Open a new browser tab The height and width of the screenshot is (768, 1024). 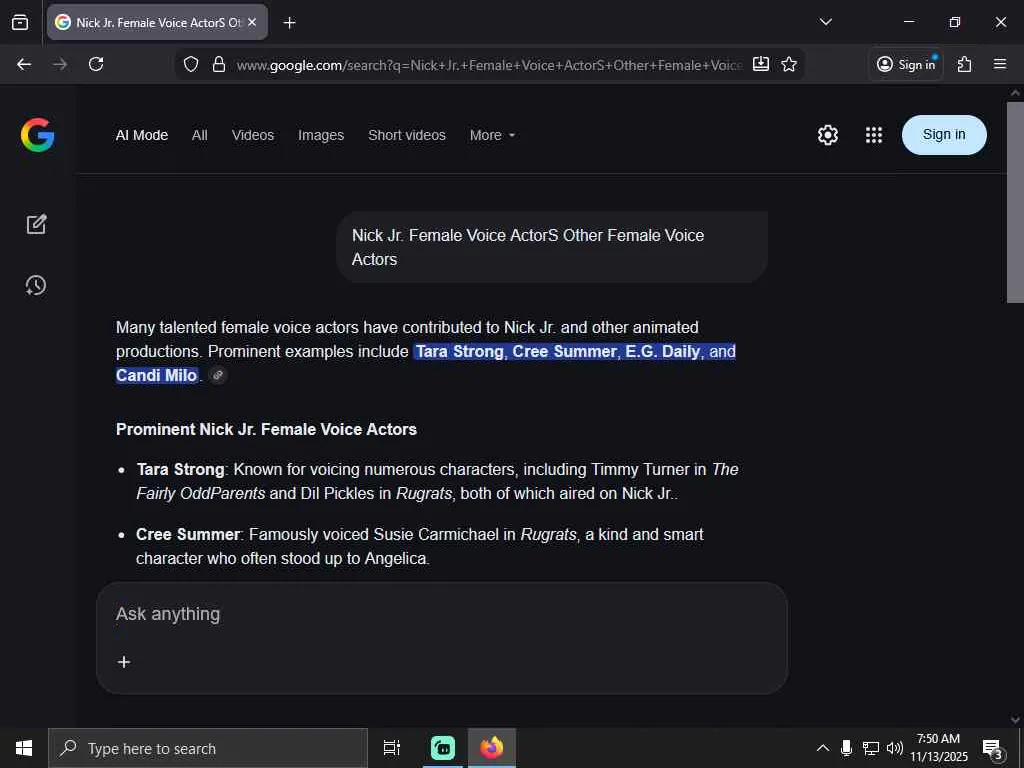[x=289, y=23]
